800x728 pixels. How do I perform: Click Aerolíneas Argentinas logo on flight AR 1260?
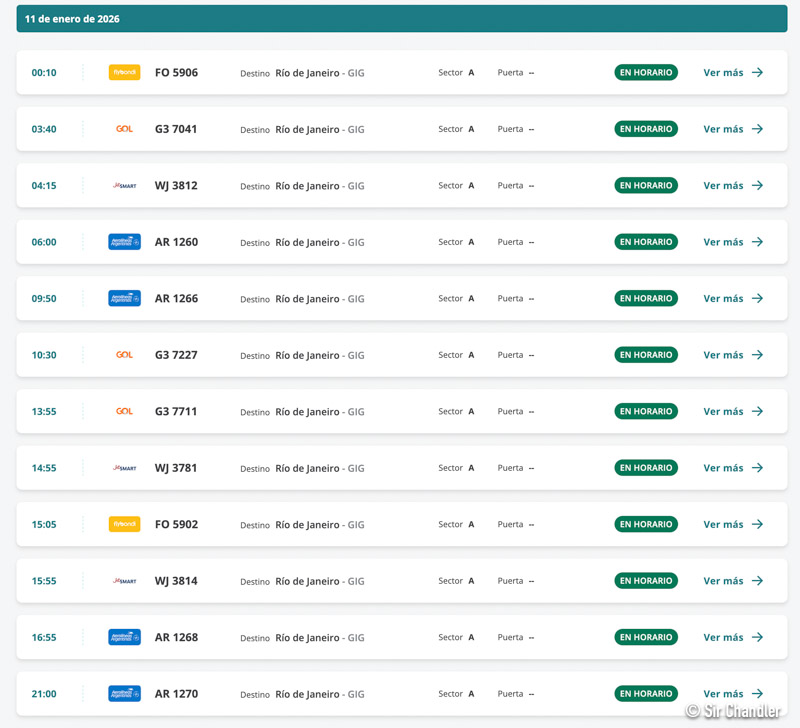[124, 242]
